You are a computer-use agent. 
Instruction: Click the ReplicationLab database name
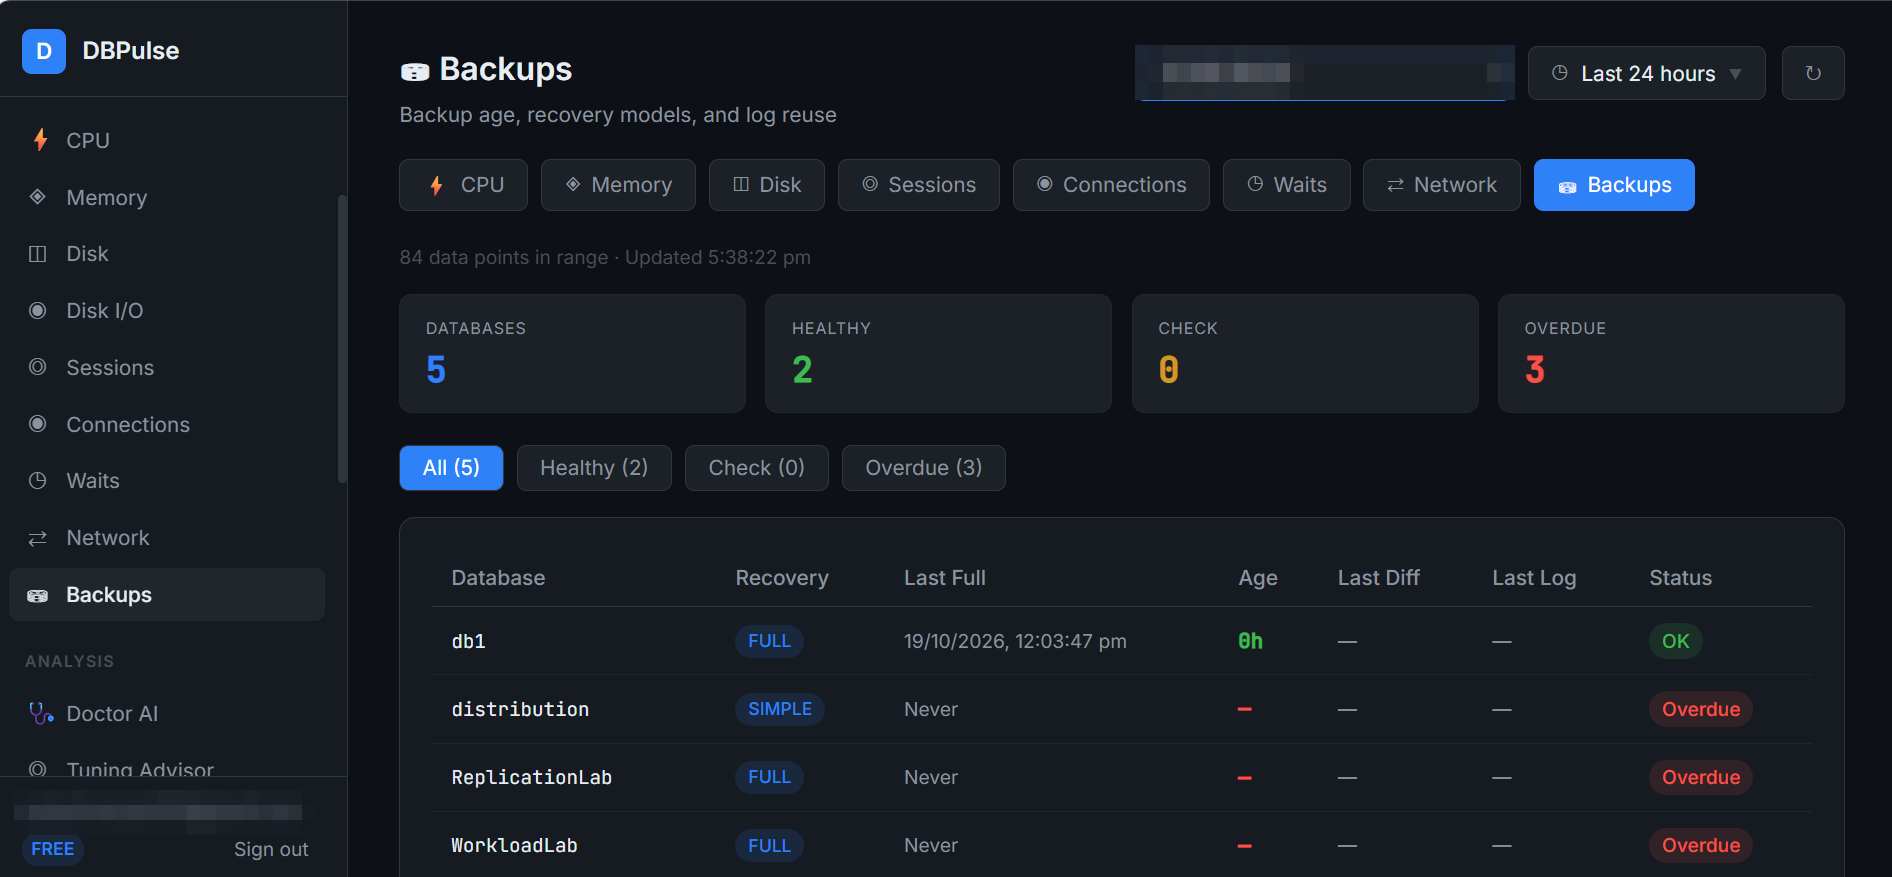[531, 777]
